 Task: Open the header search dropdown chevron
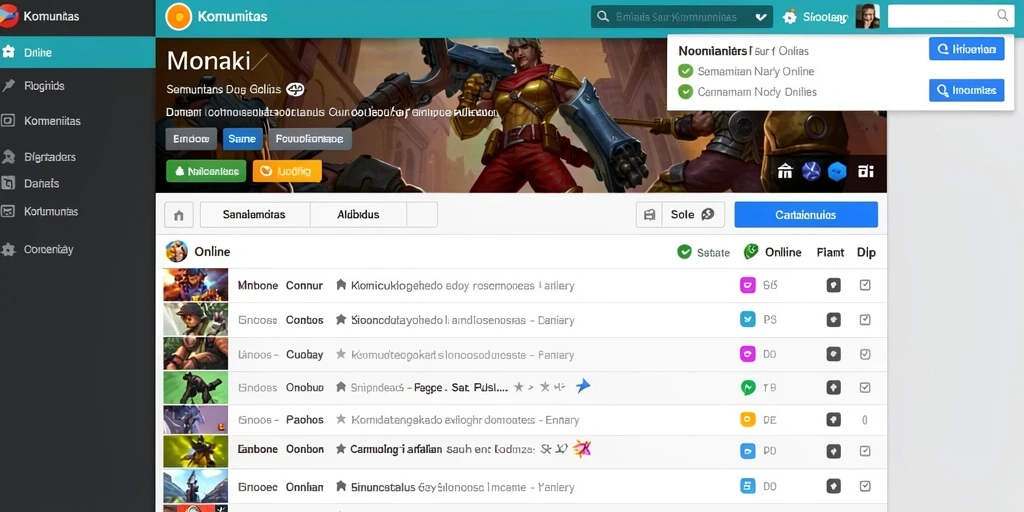pyautogui.click(x=761, y=17)
